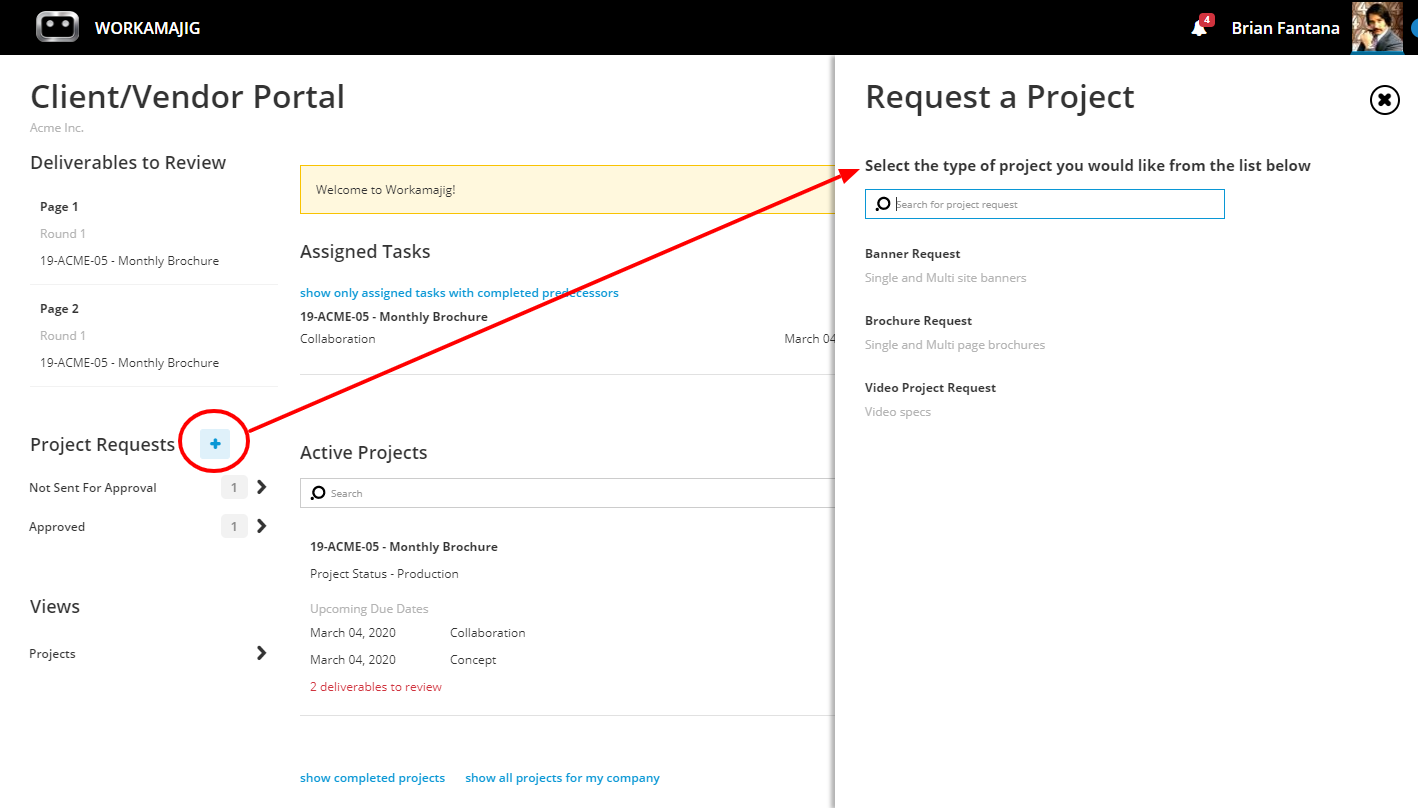Expand the Projects view chevron
The image size is (1418, 808).
[x=262, y=653]
